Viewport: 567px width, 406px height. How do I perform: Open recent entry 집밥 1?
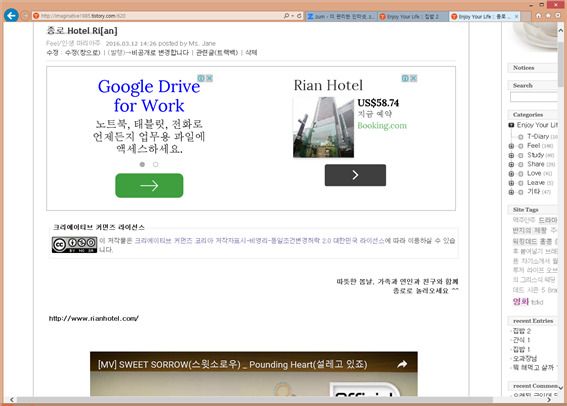(521, 349)
